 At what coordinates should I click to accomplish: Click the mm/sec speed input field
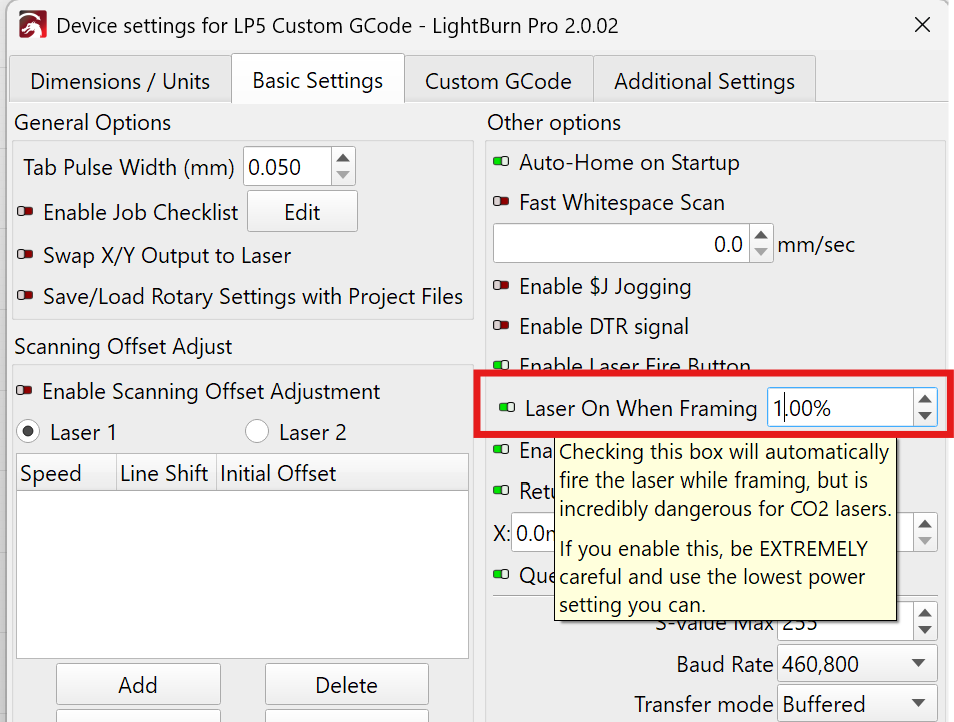pyautogui.click(x=621, y=243)
